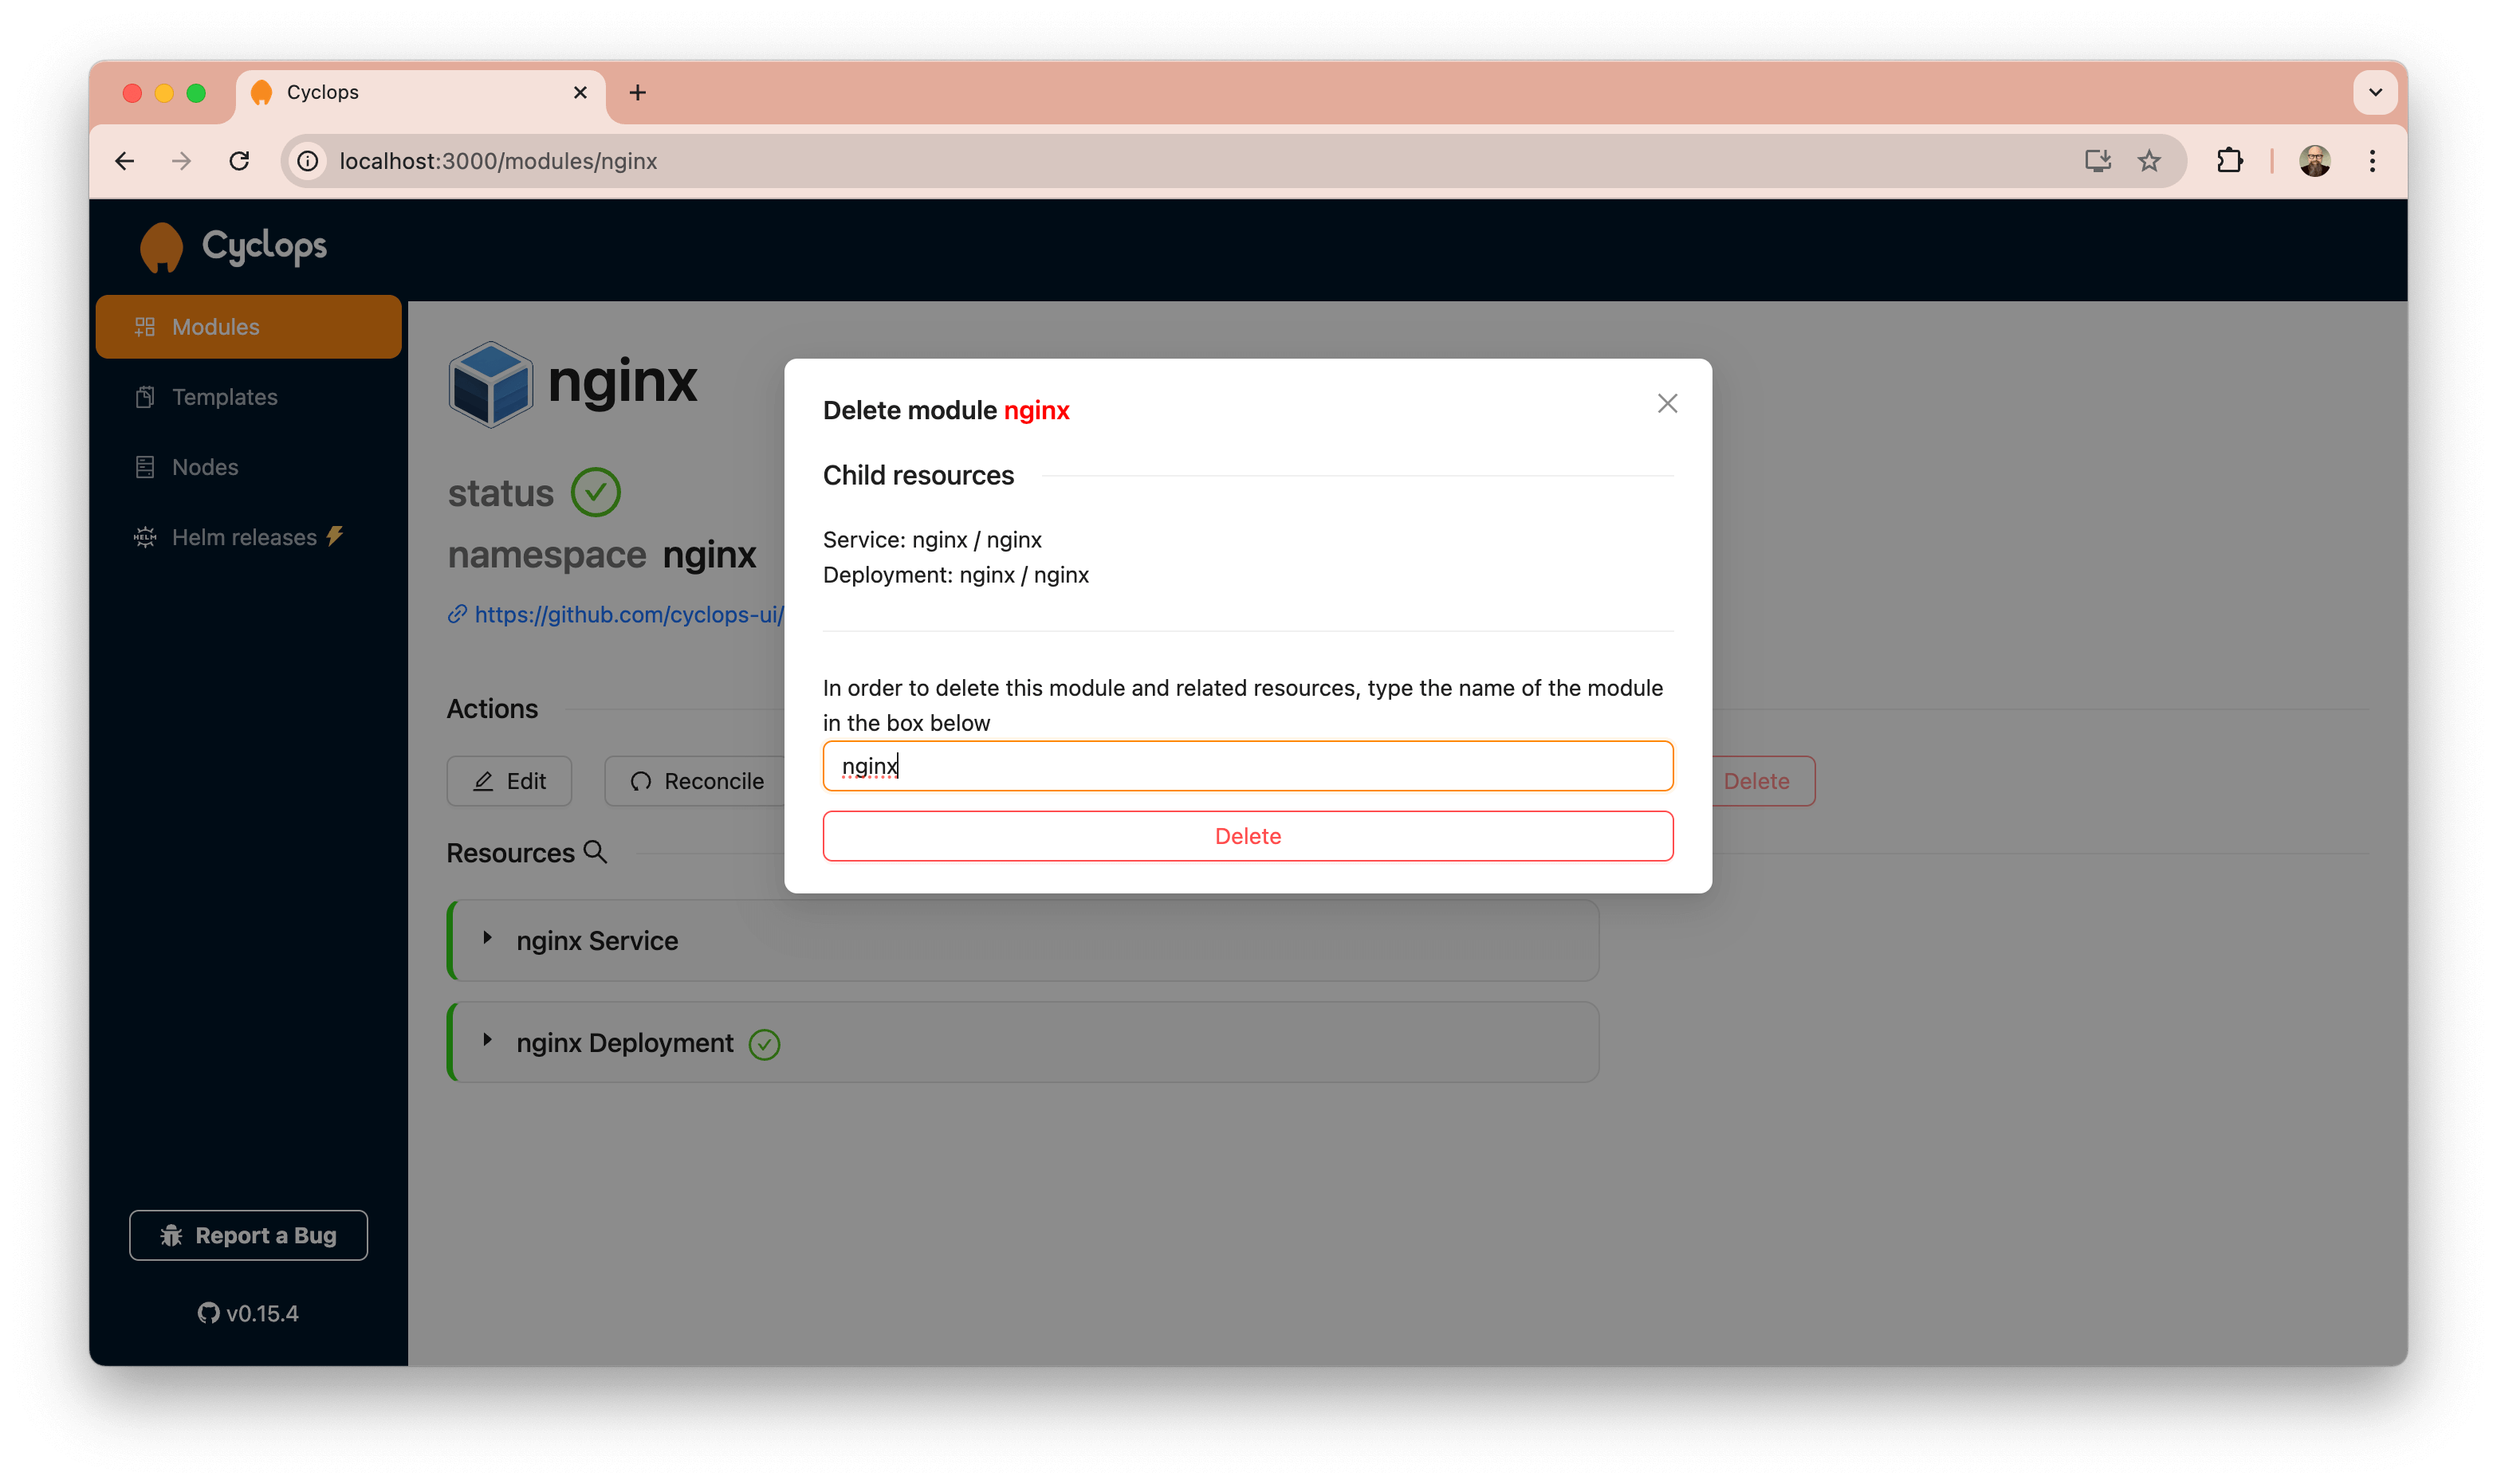Open Helm releases page
The width and height of the screenshot is (2497, 1484).
(x=243, y=537)
